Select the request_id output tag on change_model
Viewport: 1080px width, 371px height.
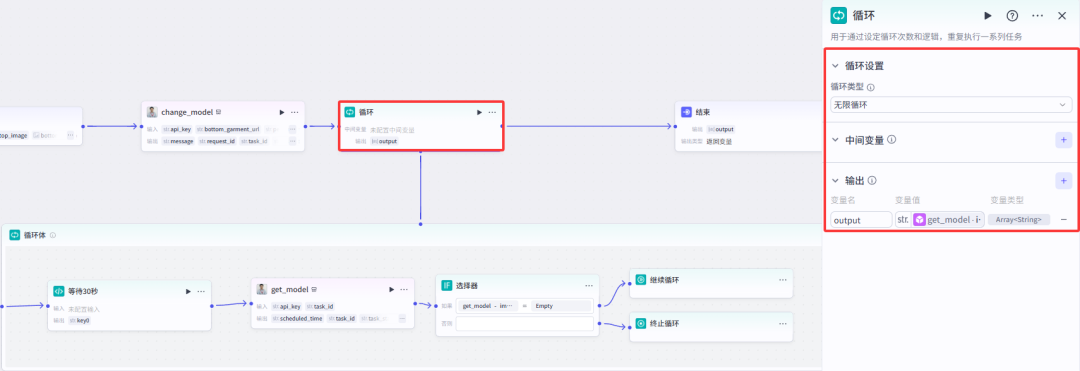tap(218, 141)
